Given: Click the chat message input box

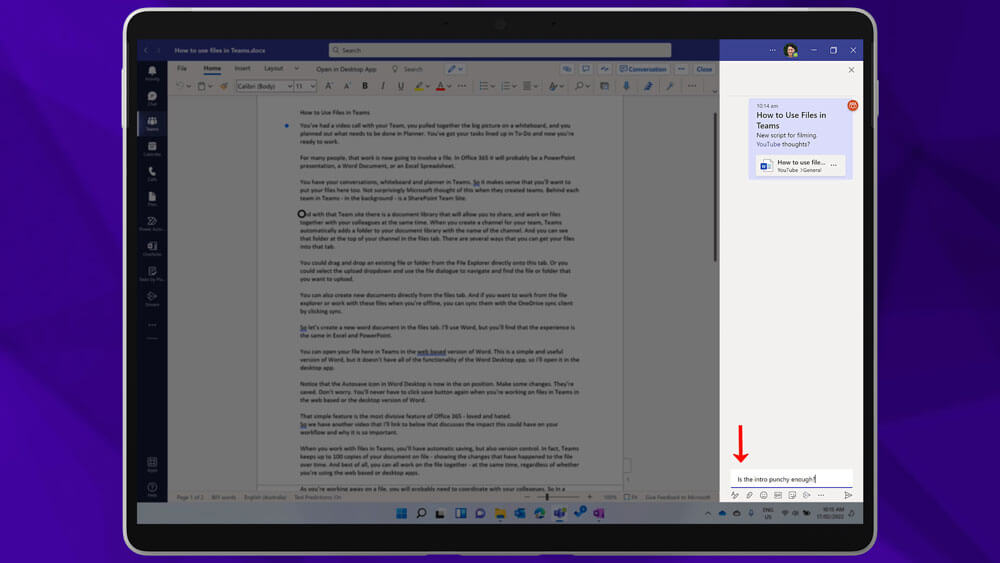Looking at the screenshot, I should pyautogui.click(x=790, y=479).
